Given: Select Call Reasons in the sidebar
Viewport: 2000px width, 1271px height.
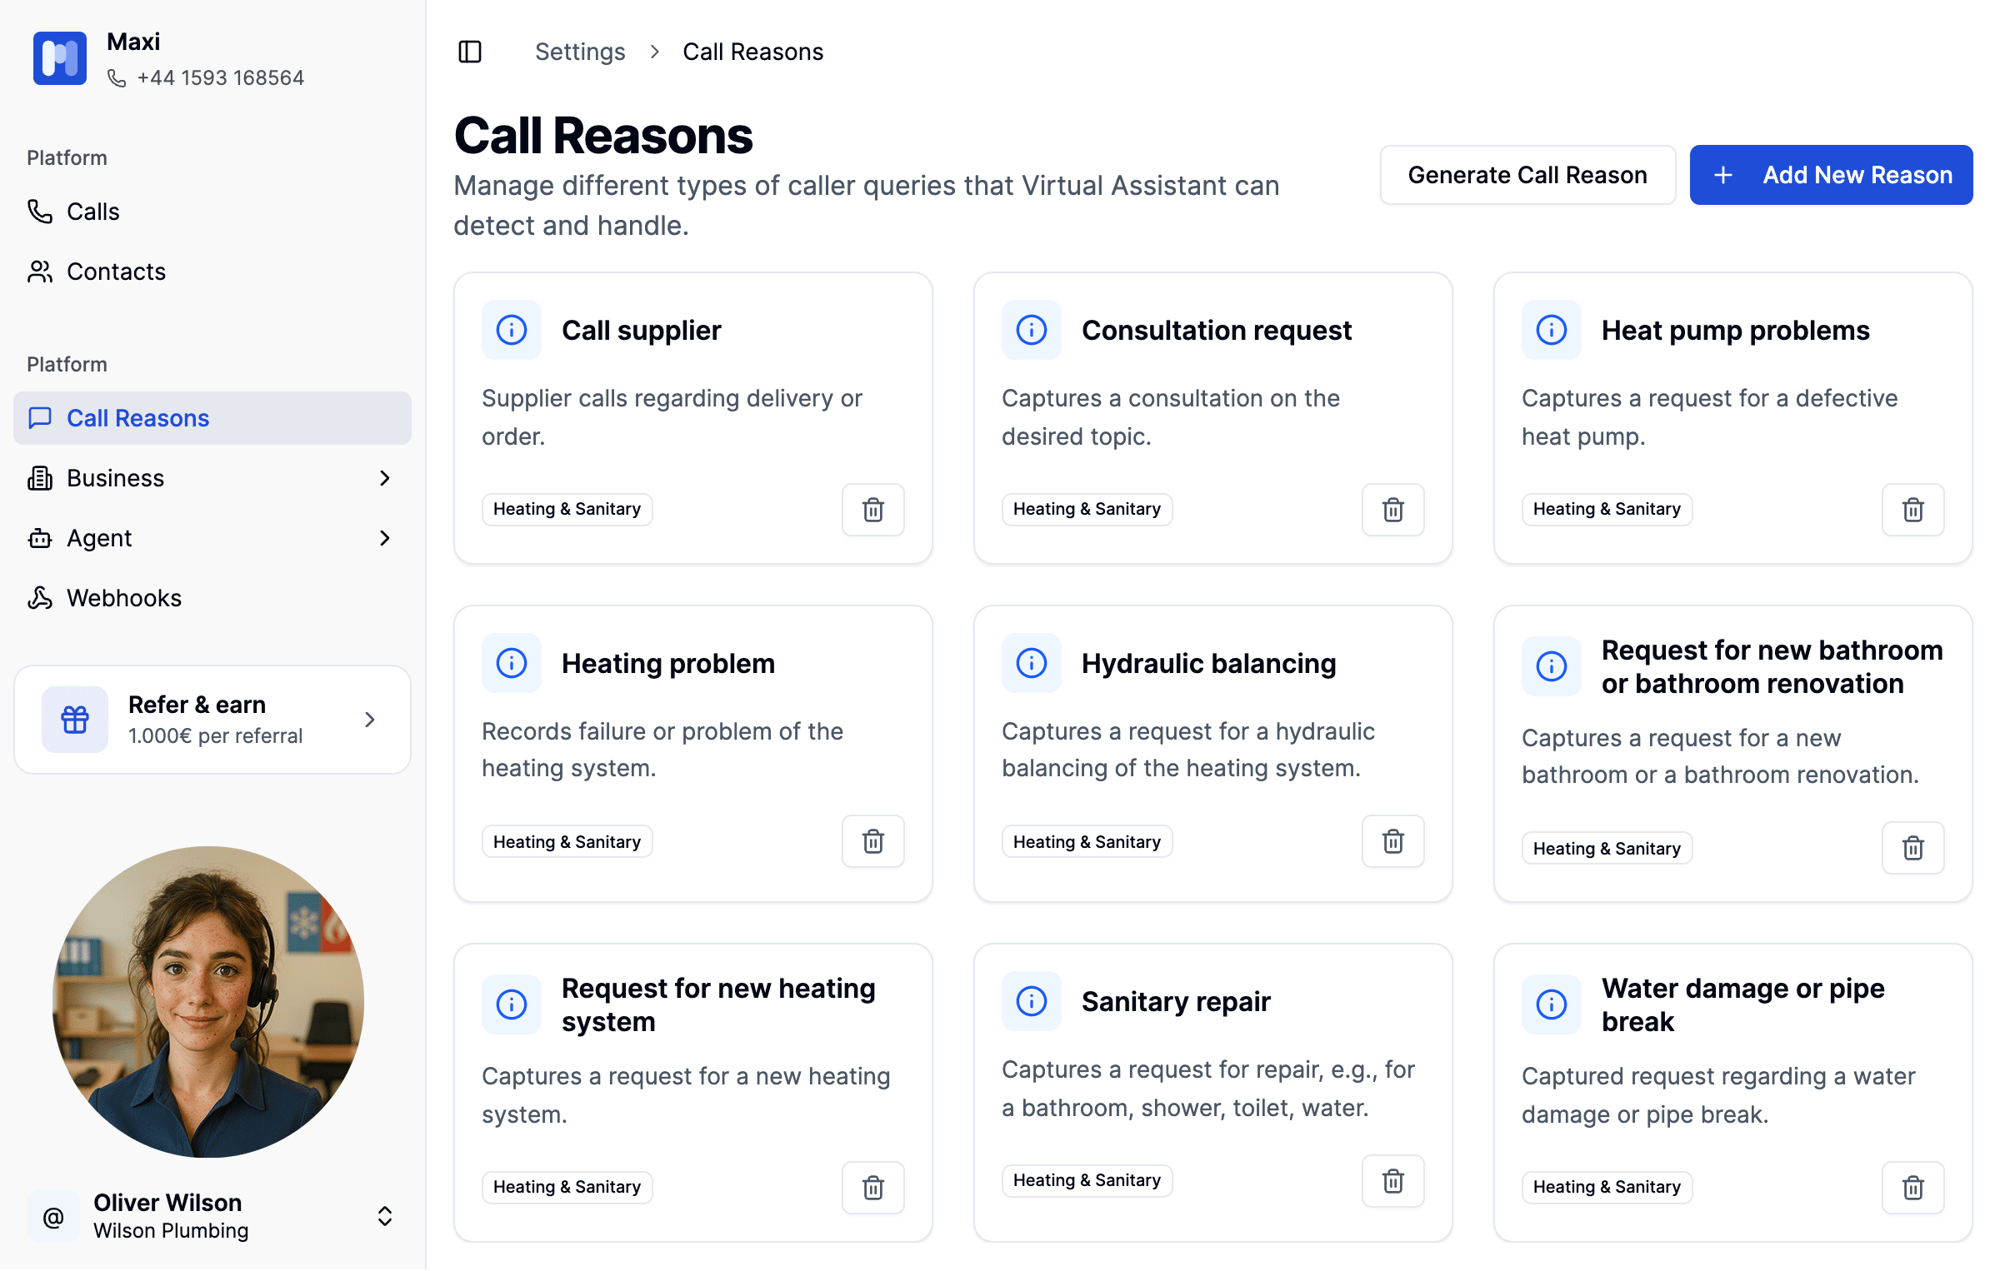Looking at the screenshot, I should pyautogui.click(x=137, y=417).
